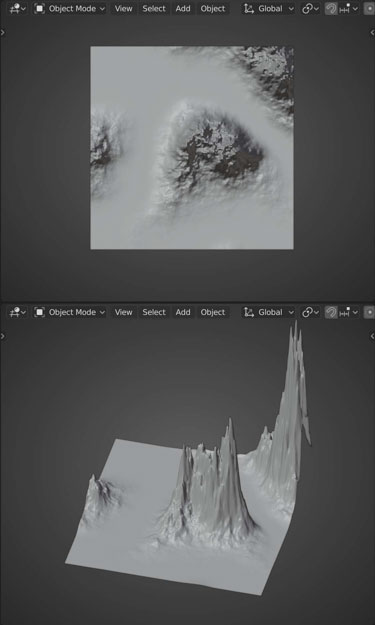Open View menu in bottom viewport header

[124, 312]
